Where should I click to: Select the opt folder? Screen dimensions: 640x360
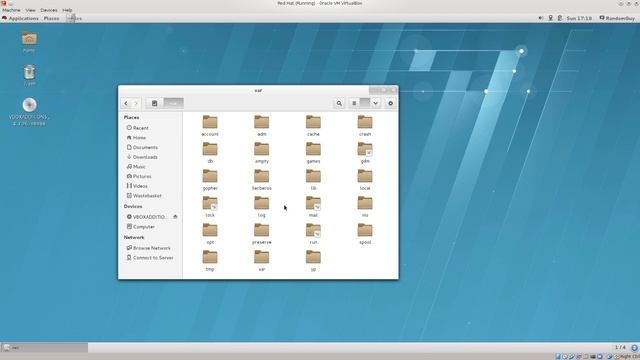click(x=210, y=234)
